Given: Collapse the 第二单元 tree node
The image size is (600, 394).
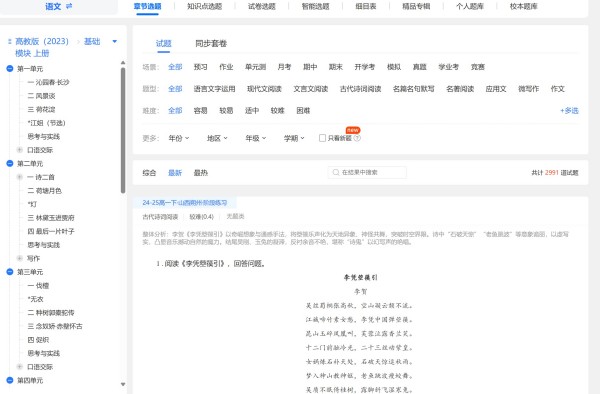Looking at the screenshot, I should pos(10,163).
